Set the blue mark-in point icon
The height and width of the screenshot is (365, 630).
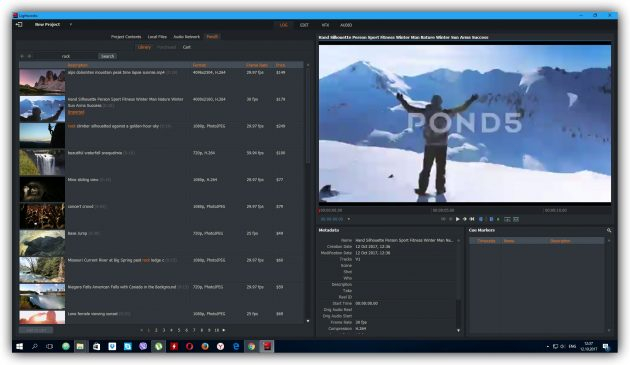coord(481,219)
